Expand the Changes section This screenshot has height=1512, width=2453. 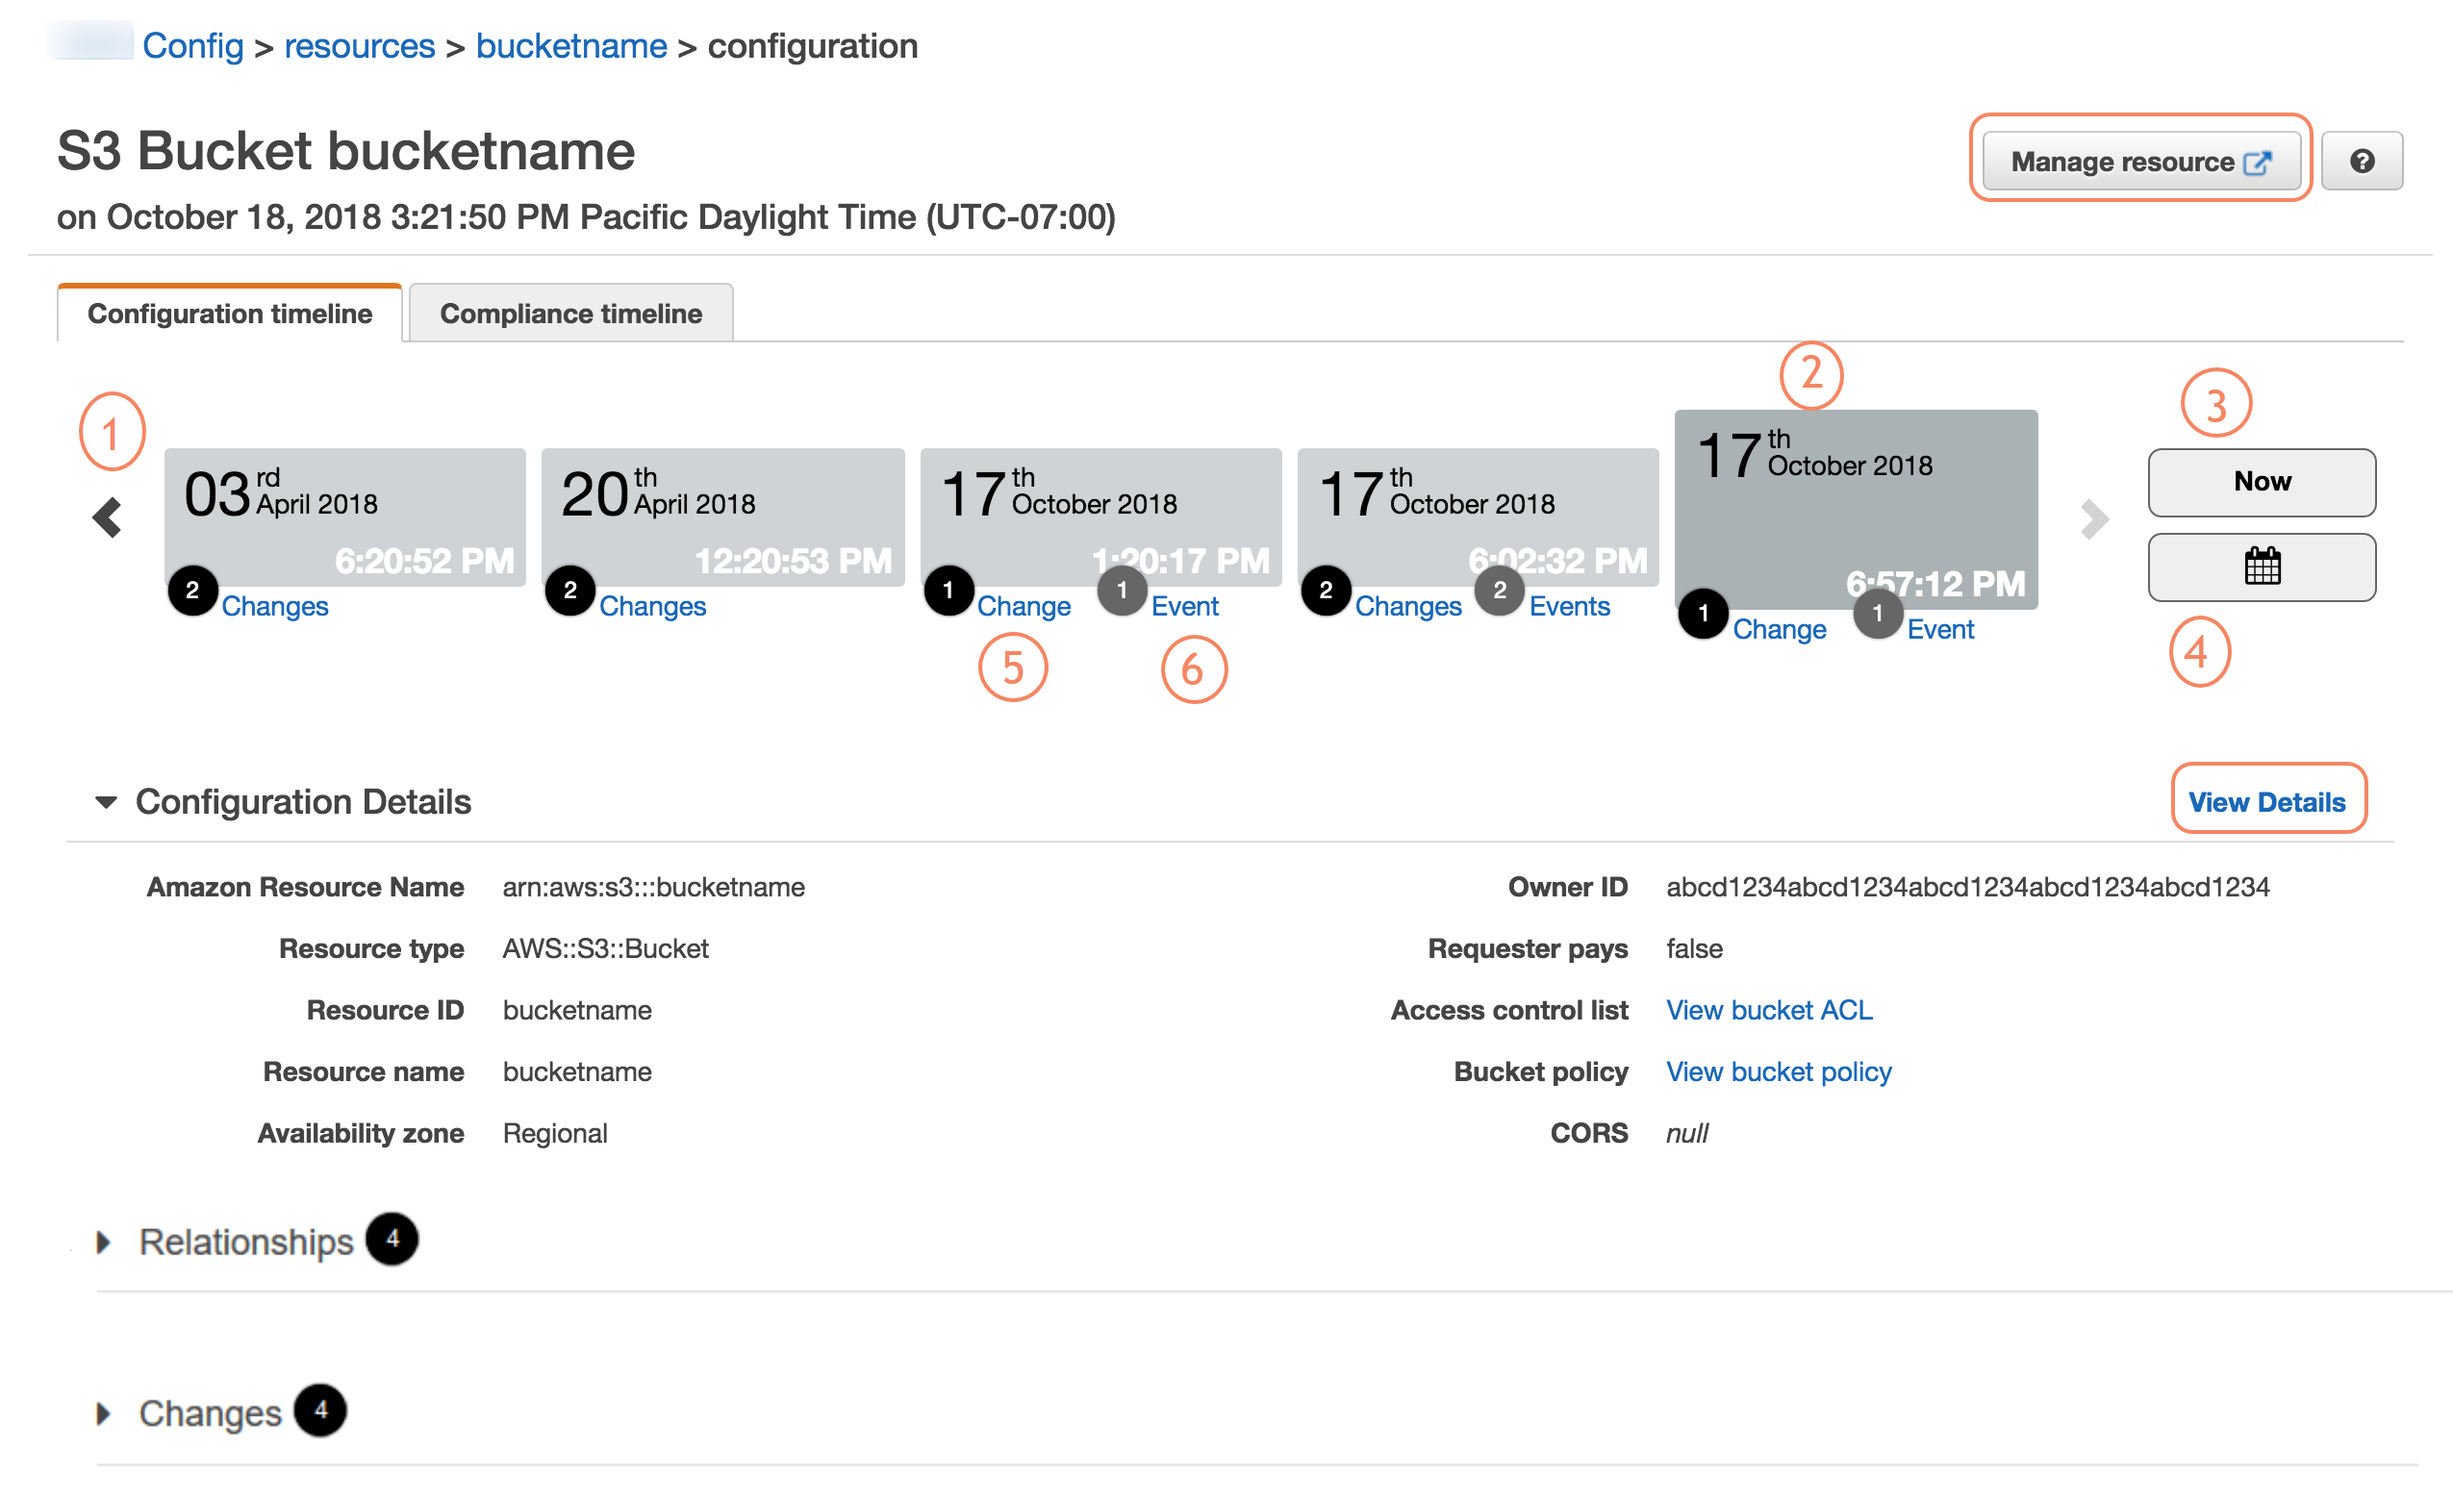click(x=104, y=1413)
